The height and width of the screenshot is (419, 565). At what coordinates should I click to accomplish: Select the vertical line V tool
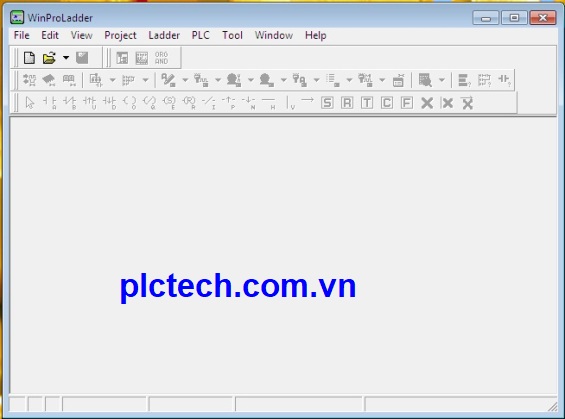coord(290,103)
